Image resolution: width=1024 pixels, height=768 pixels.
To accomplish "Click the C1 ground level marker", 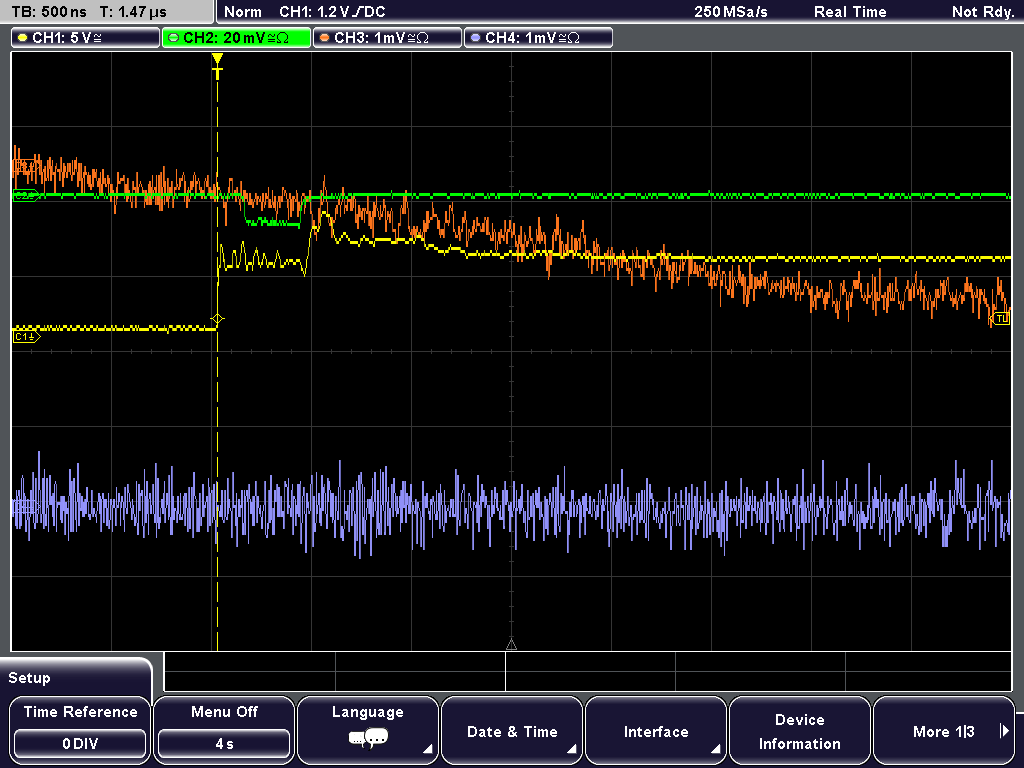I will click(x=26, y=337).
